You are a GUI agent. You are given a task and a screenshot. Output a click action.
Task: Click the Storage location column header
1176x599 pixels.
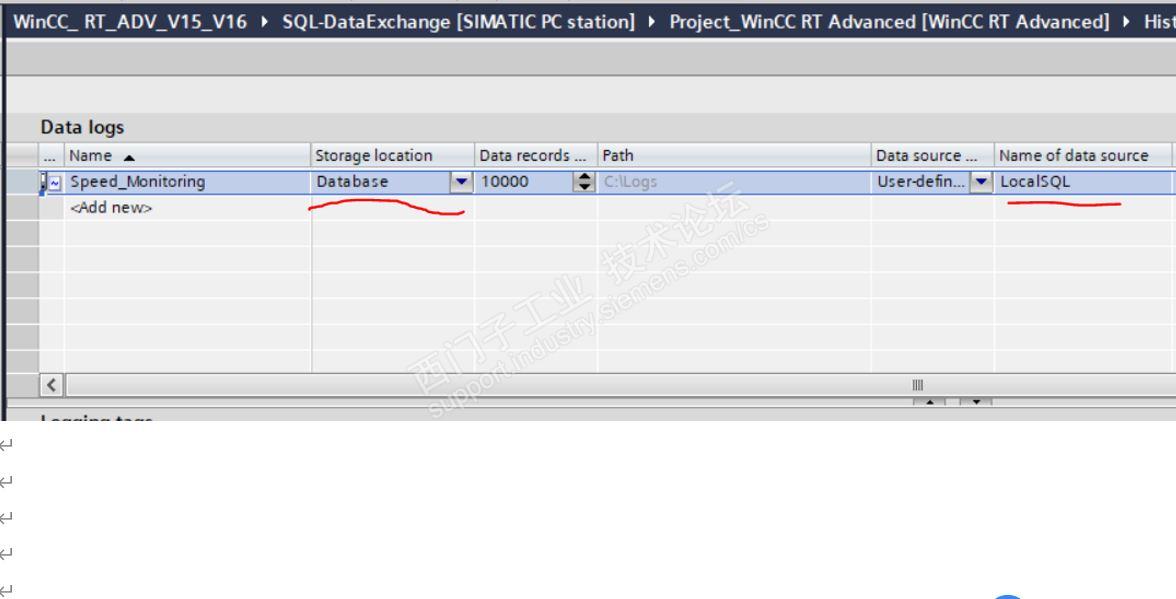392,155
